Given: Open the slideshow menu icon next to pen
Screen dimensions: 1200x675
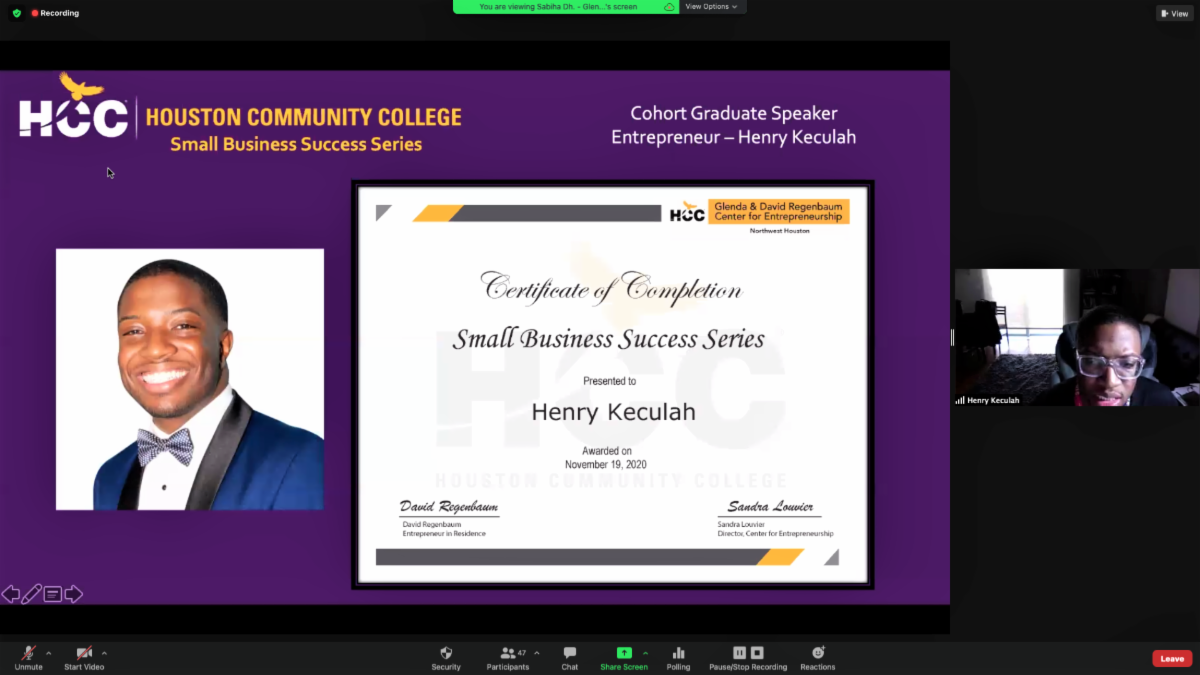Looking at the screenshot, I should click(x=53, y=594).
